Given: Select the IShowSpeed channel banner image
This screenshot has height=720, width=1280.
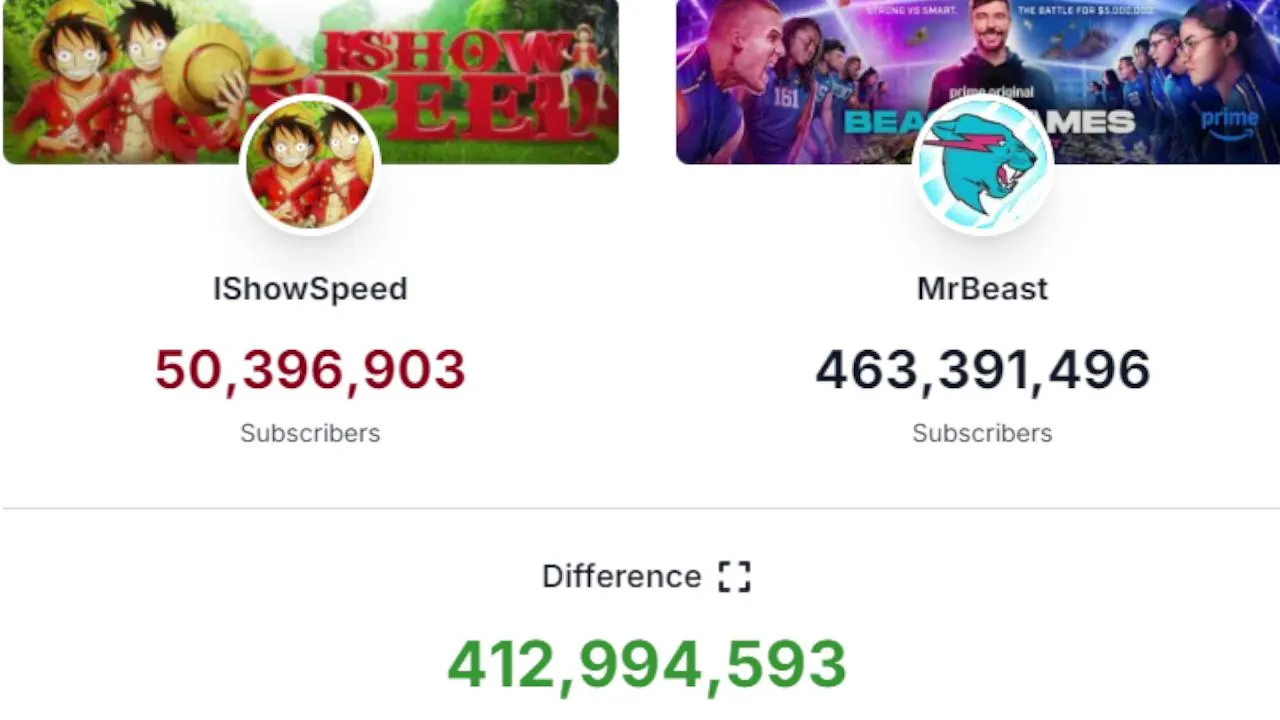Looking at the screenshot, I should tap(311, 81).
